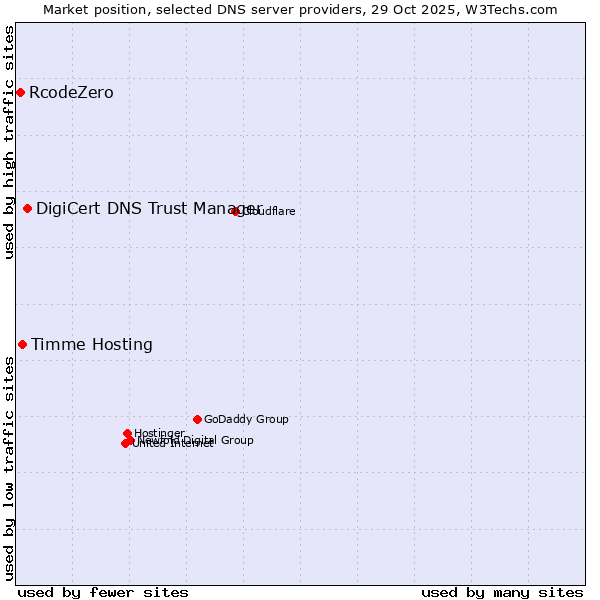Select the GoDaddy Group red marker

pyautogui.click(x=197, y=419)
